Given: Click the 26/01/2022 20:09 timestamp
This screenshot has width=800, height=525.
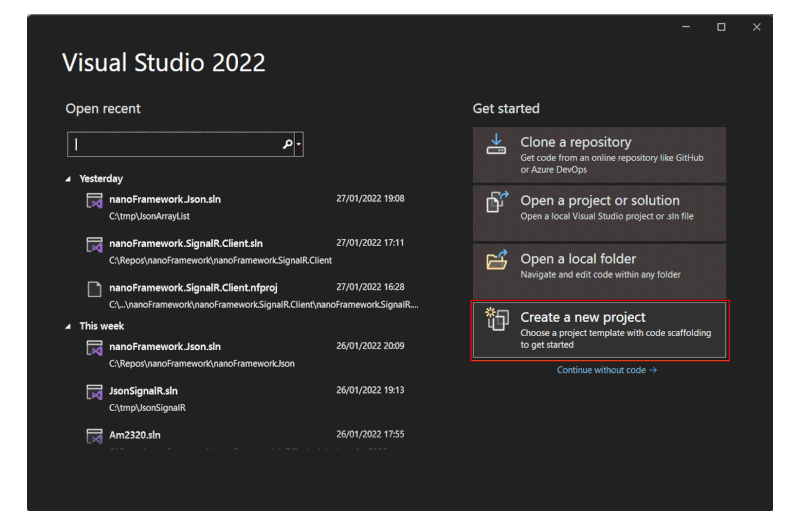Looking at the screenshot, I should tap(370, 346).
